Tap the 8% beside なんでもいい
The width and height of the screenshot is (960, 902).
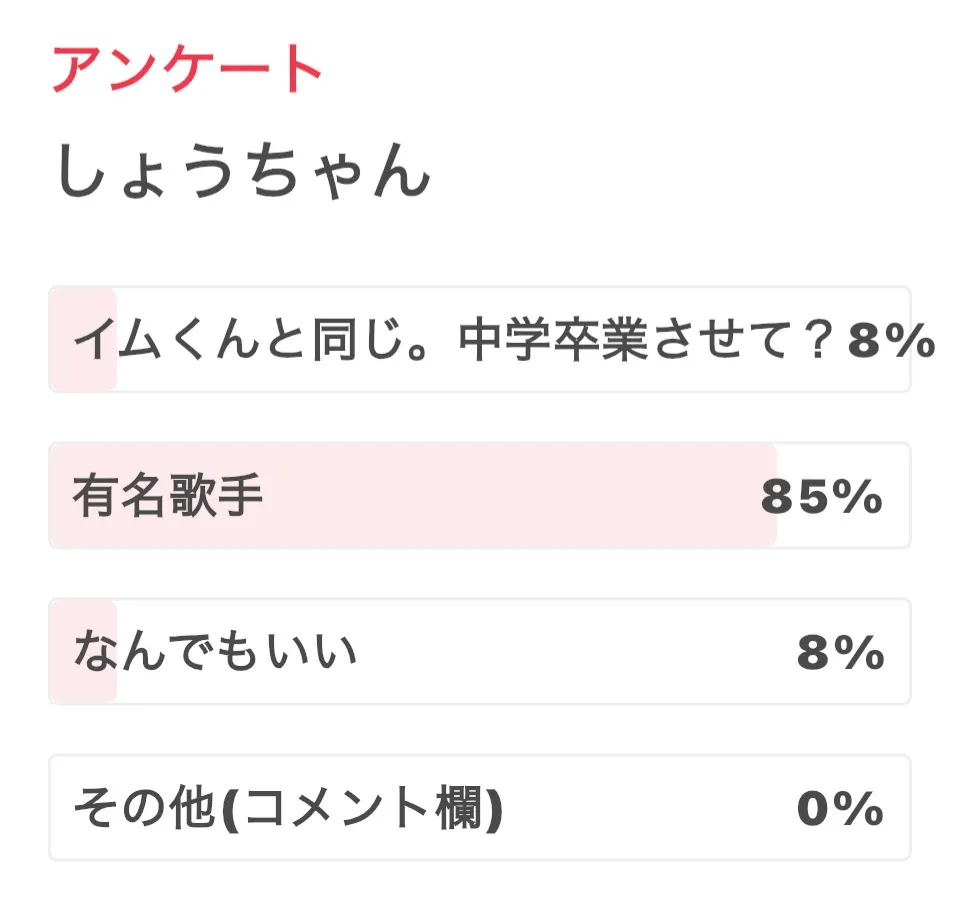click(x=840, y=653)
